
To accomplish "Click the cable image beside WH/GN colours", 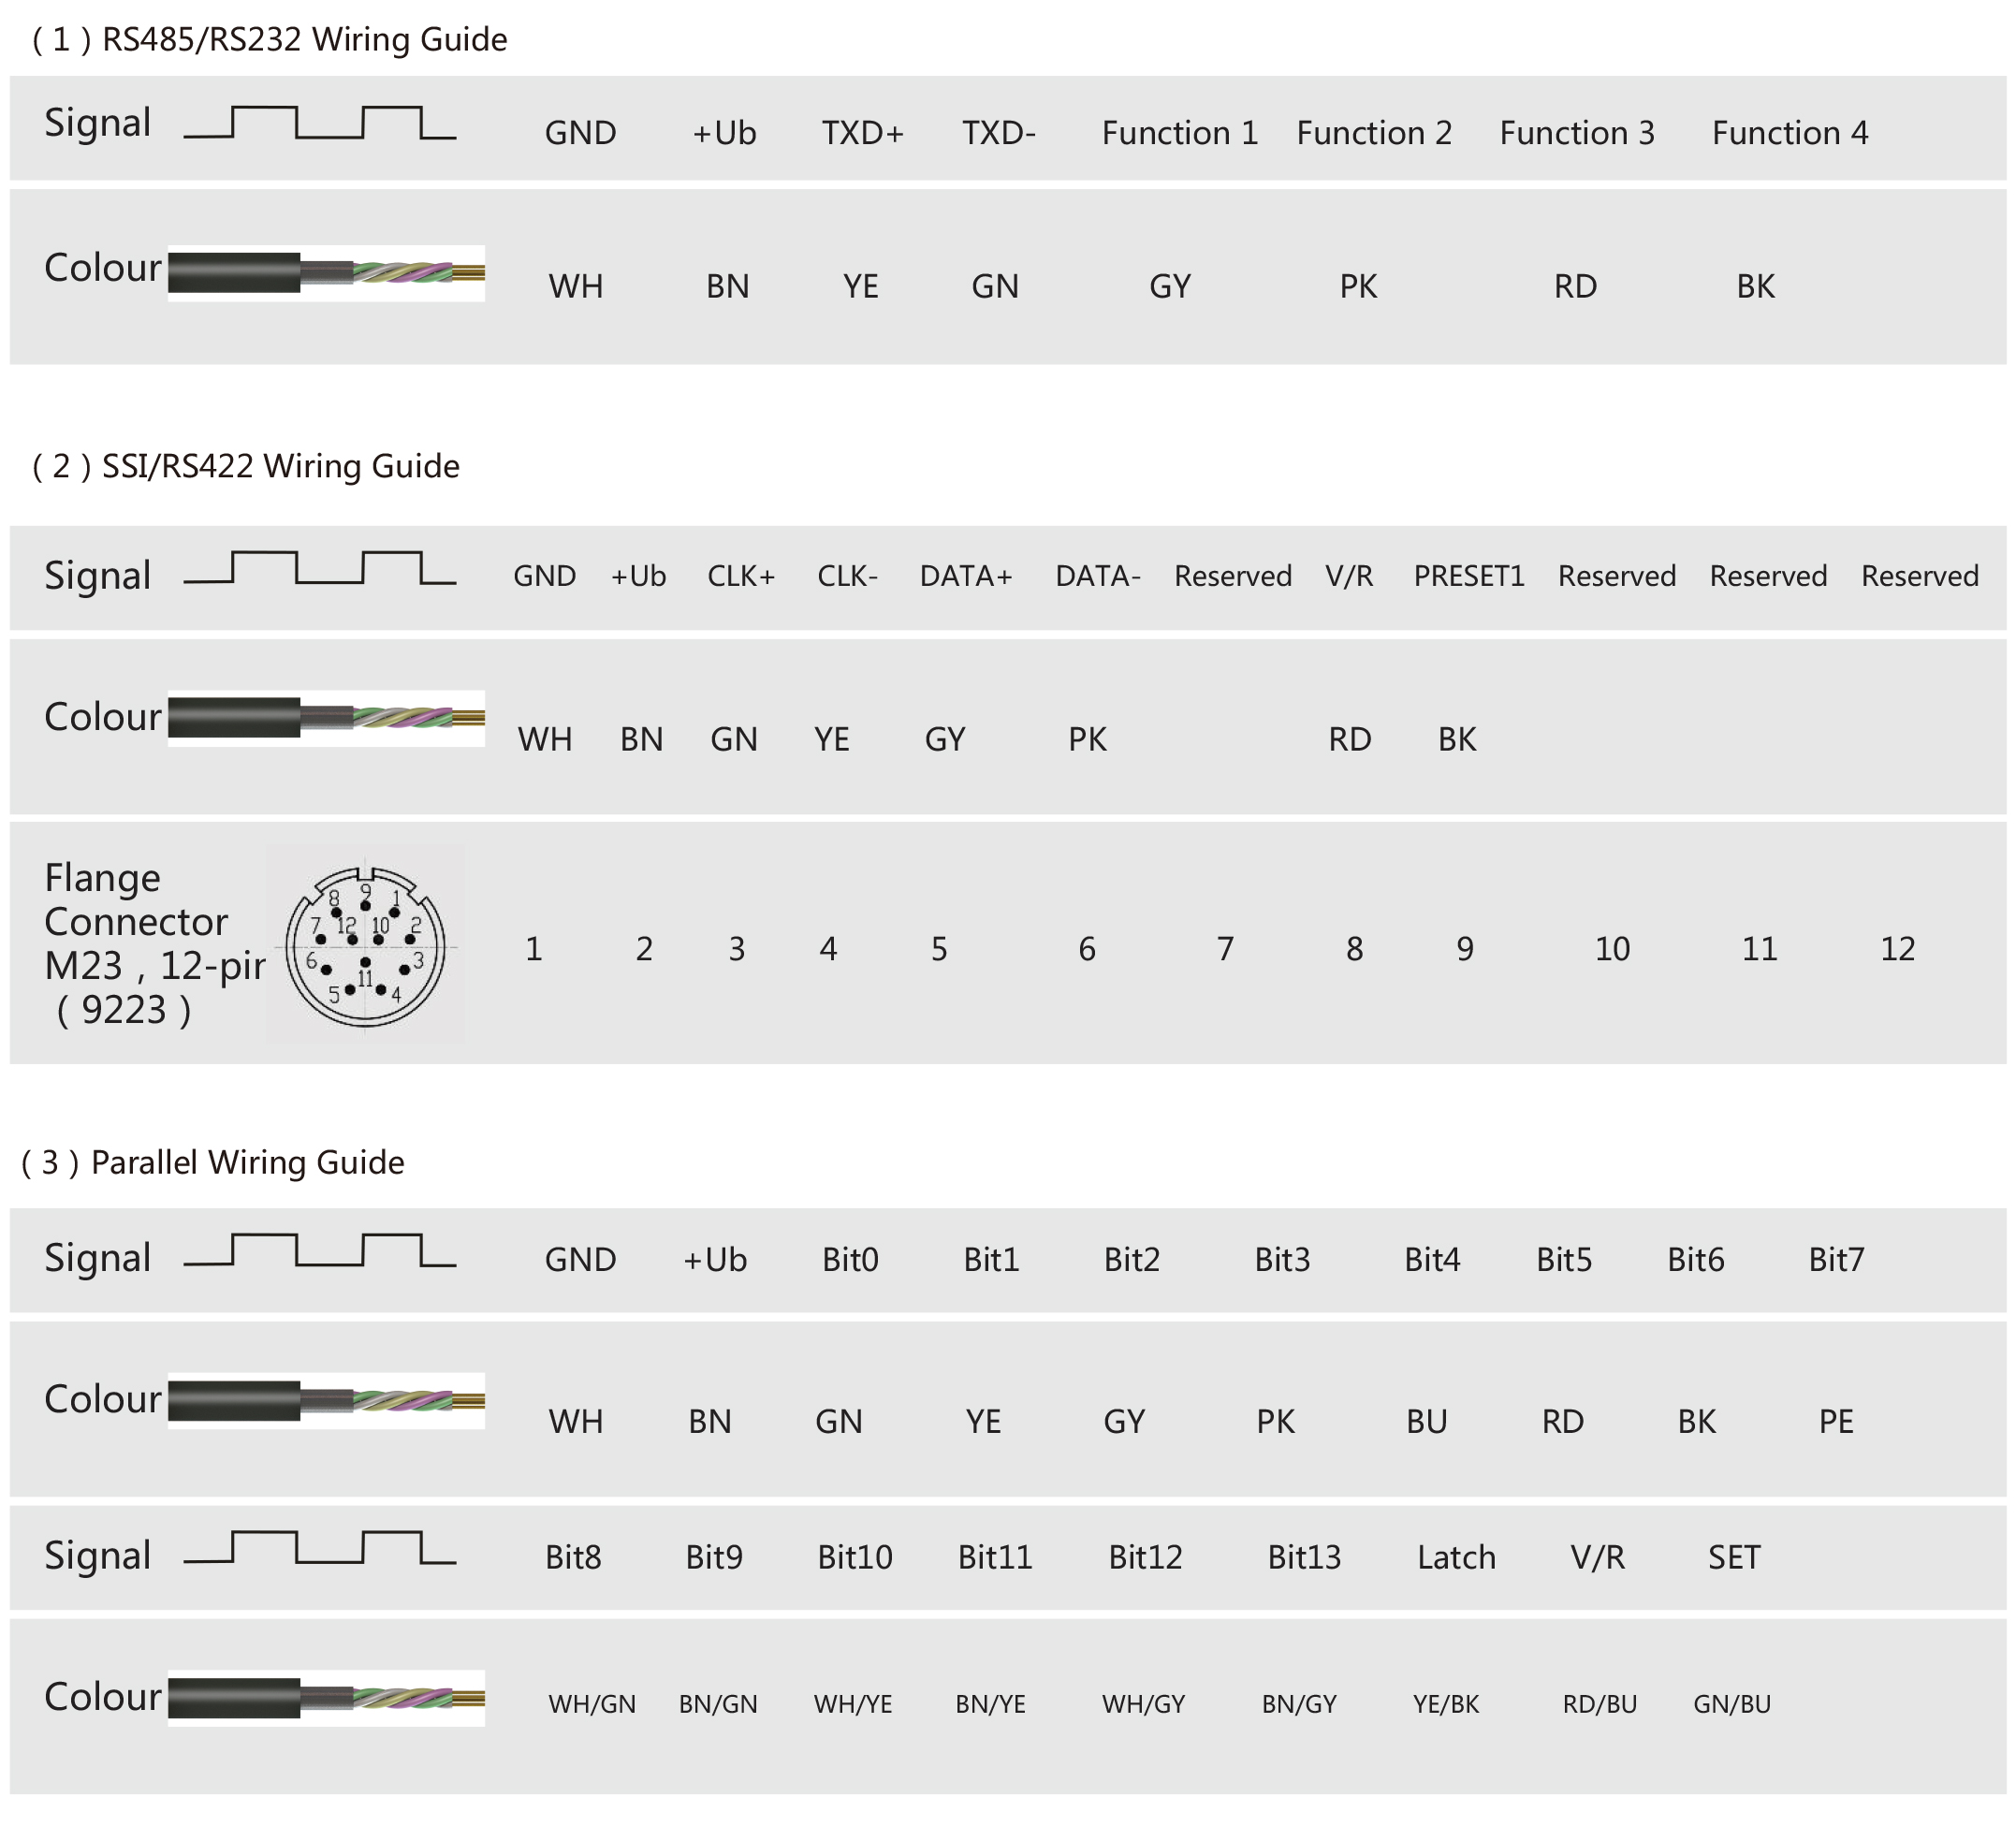I will pos(326,1698).
